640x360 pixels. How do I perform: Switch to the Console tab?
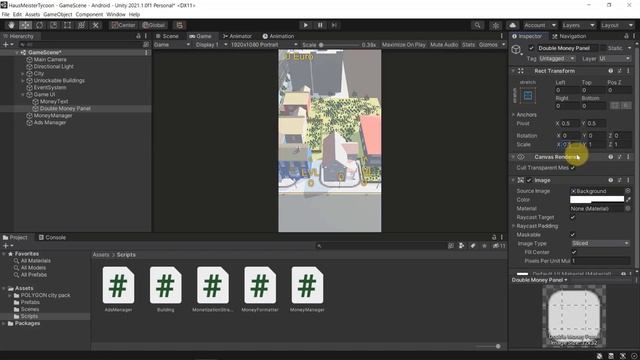pos(52,237)
